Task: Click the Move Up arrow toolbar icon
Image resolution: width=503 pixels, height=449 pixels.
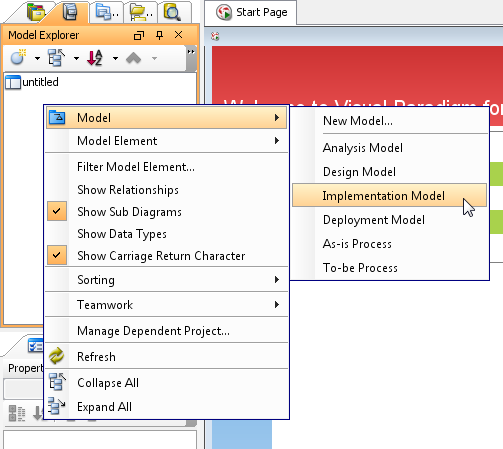Action: pos(133,58)
